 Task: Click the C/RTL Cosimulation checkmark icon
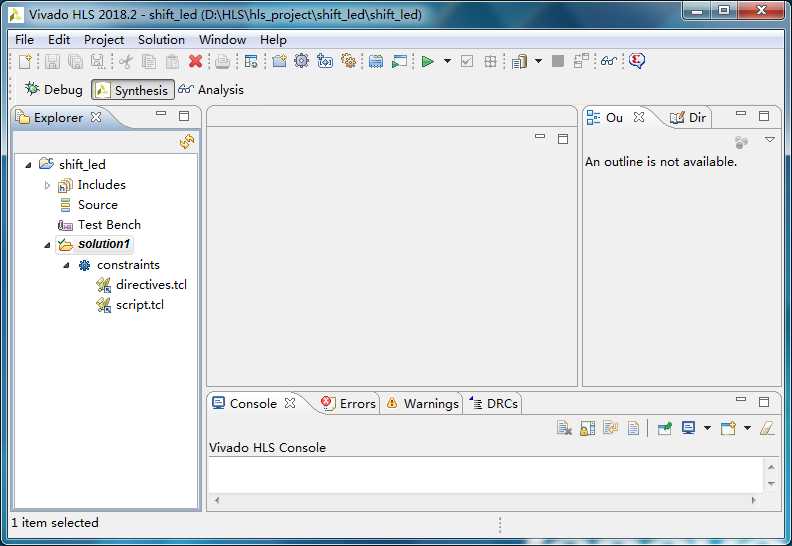point(467,61)
